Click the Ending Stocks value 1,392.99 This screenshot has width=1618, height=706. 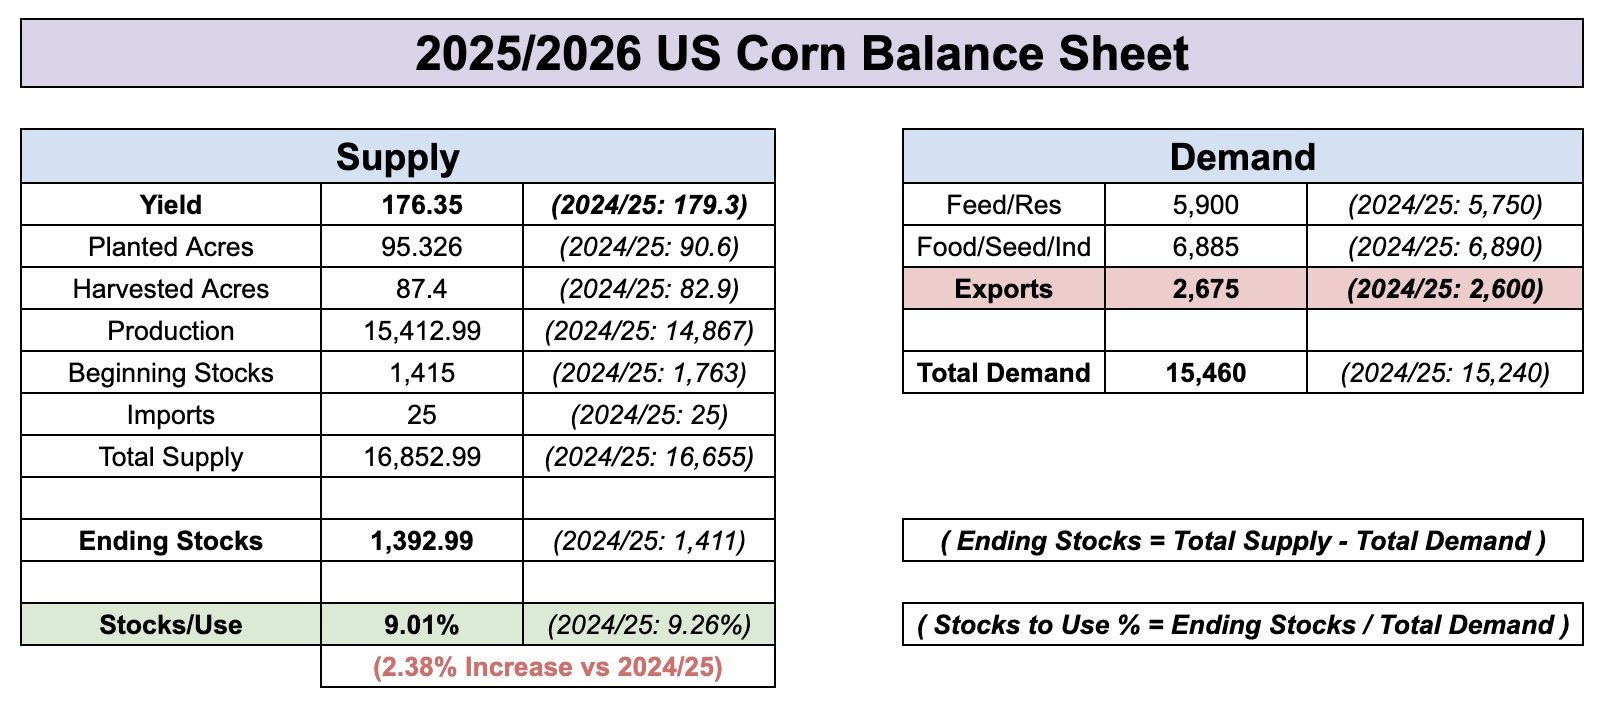coord(422,540)
